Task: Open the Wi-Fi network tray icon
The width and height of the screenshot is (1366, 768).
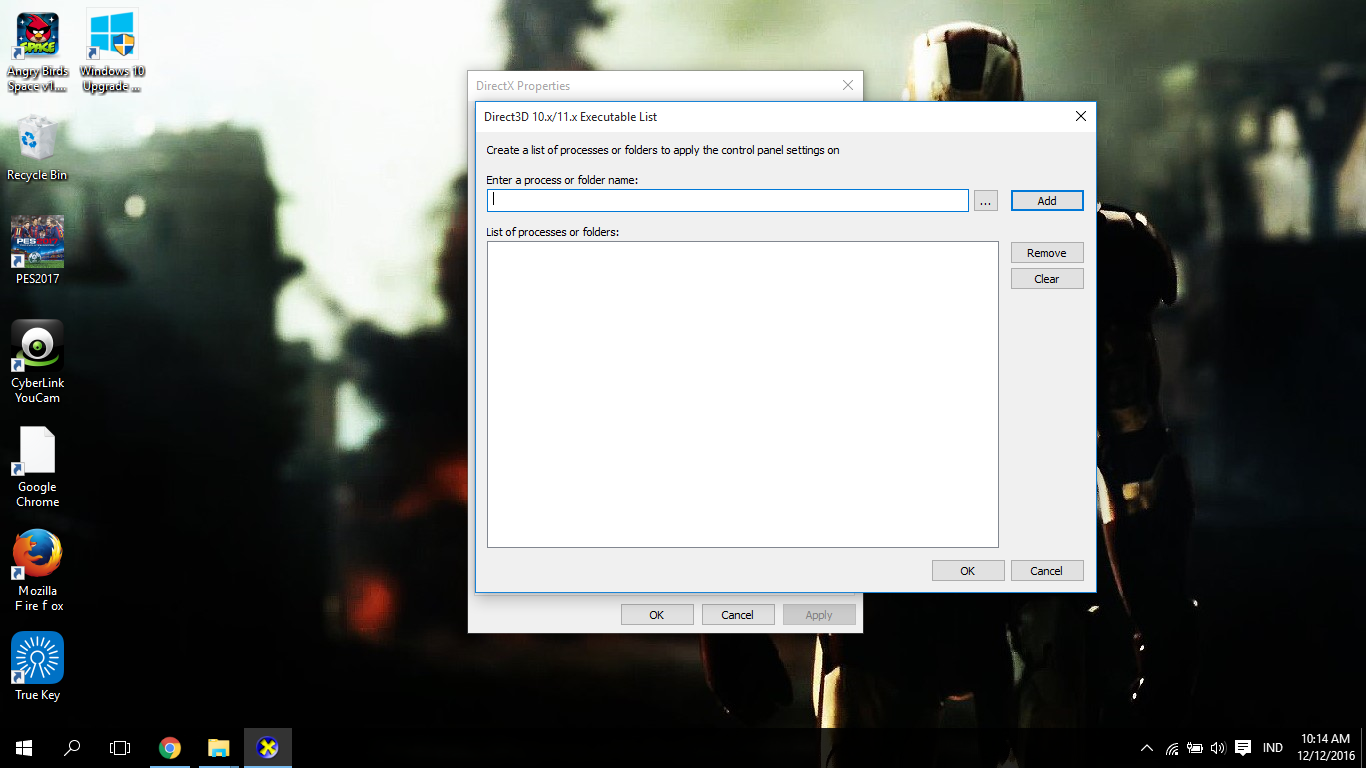Action: coord(1172,748)
